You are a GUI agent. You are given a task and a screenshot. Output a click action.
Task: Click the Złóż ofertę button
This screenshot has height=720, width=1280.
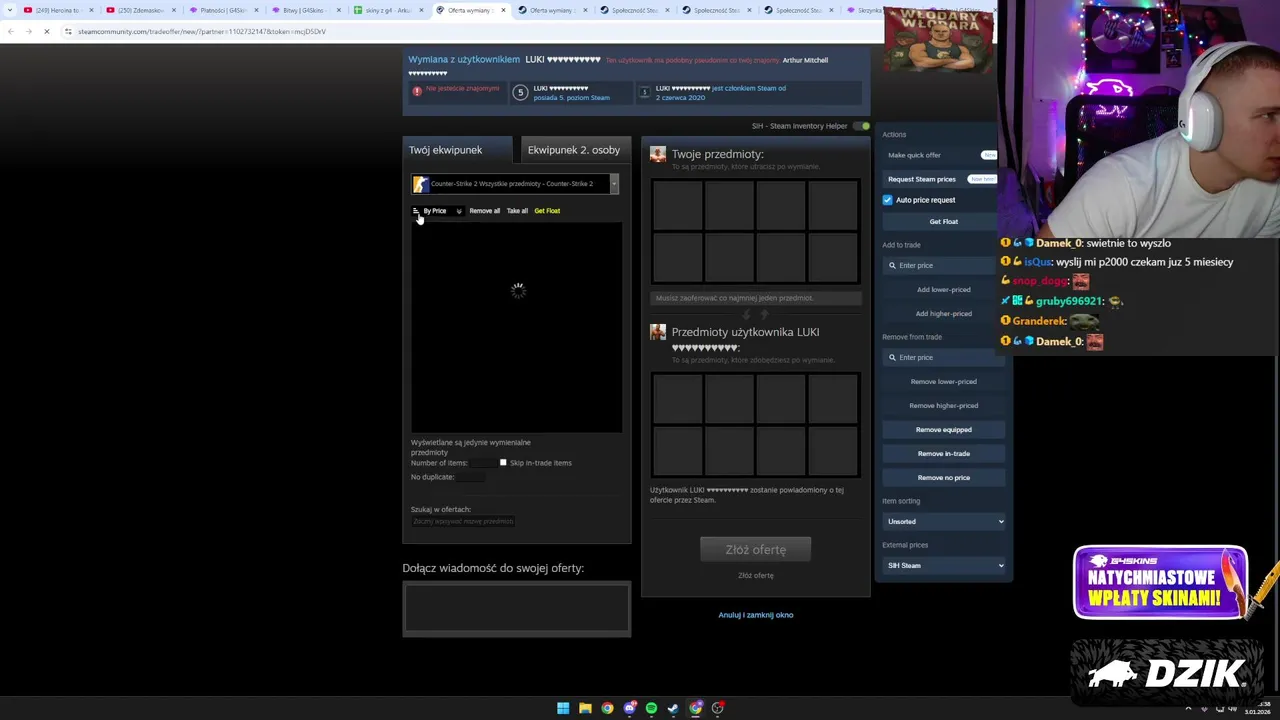pos(755,550)
